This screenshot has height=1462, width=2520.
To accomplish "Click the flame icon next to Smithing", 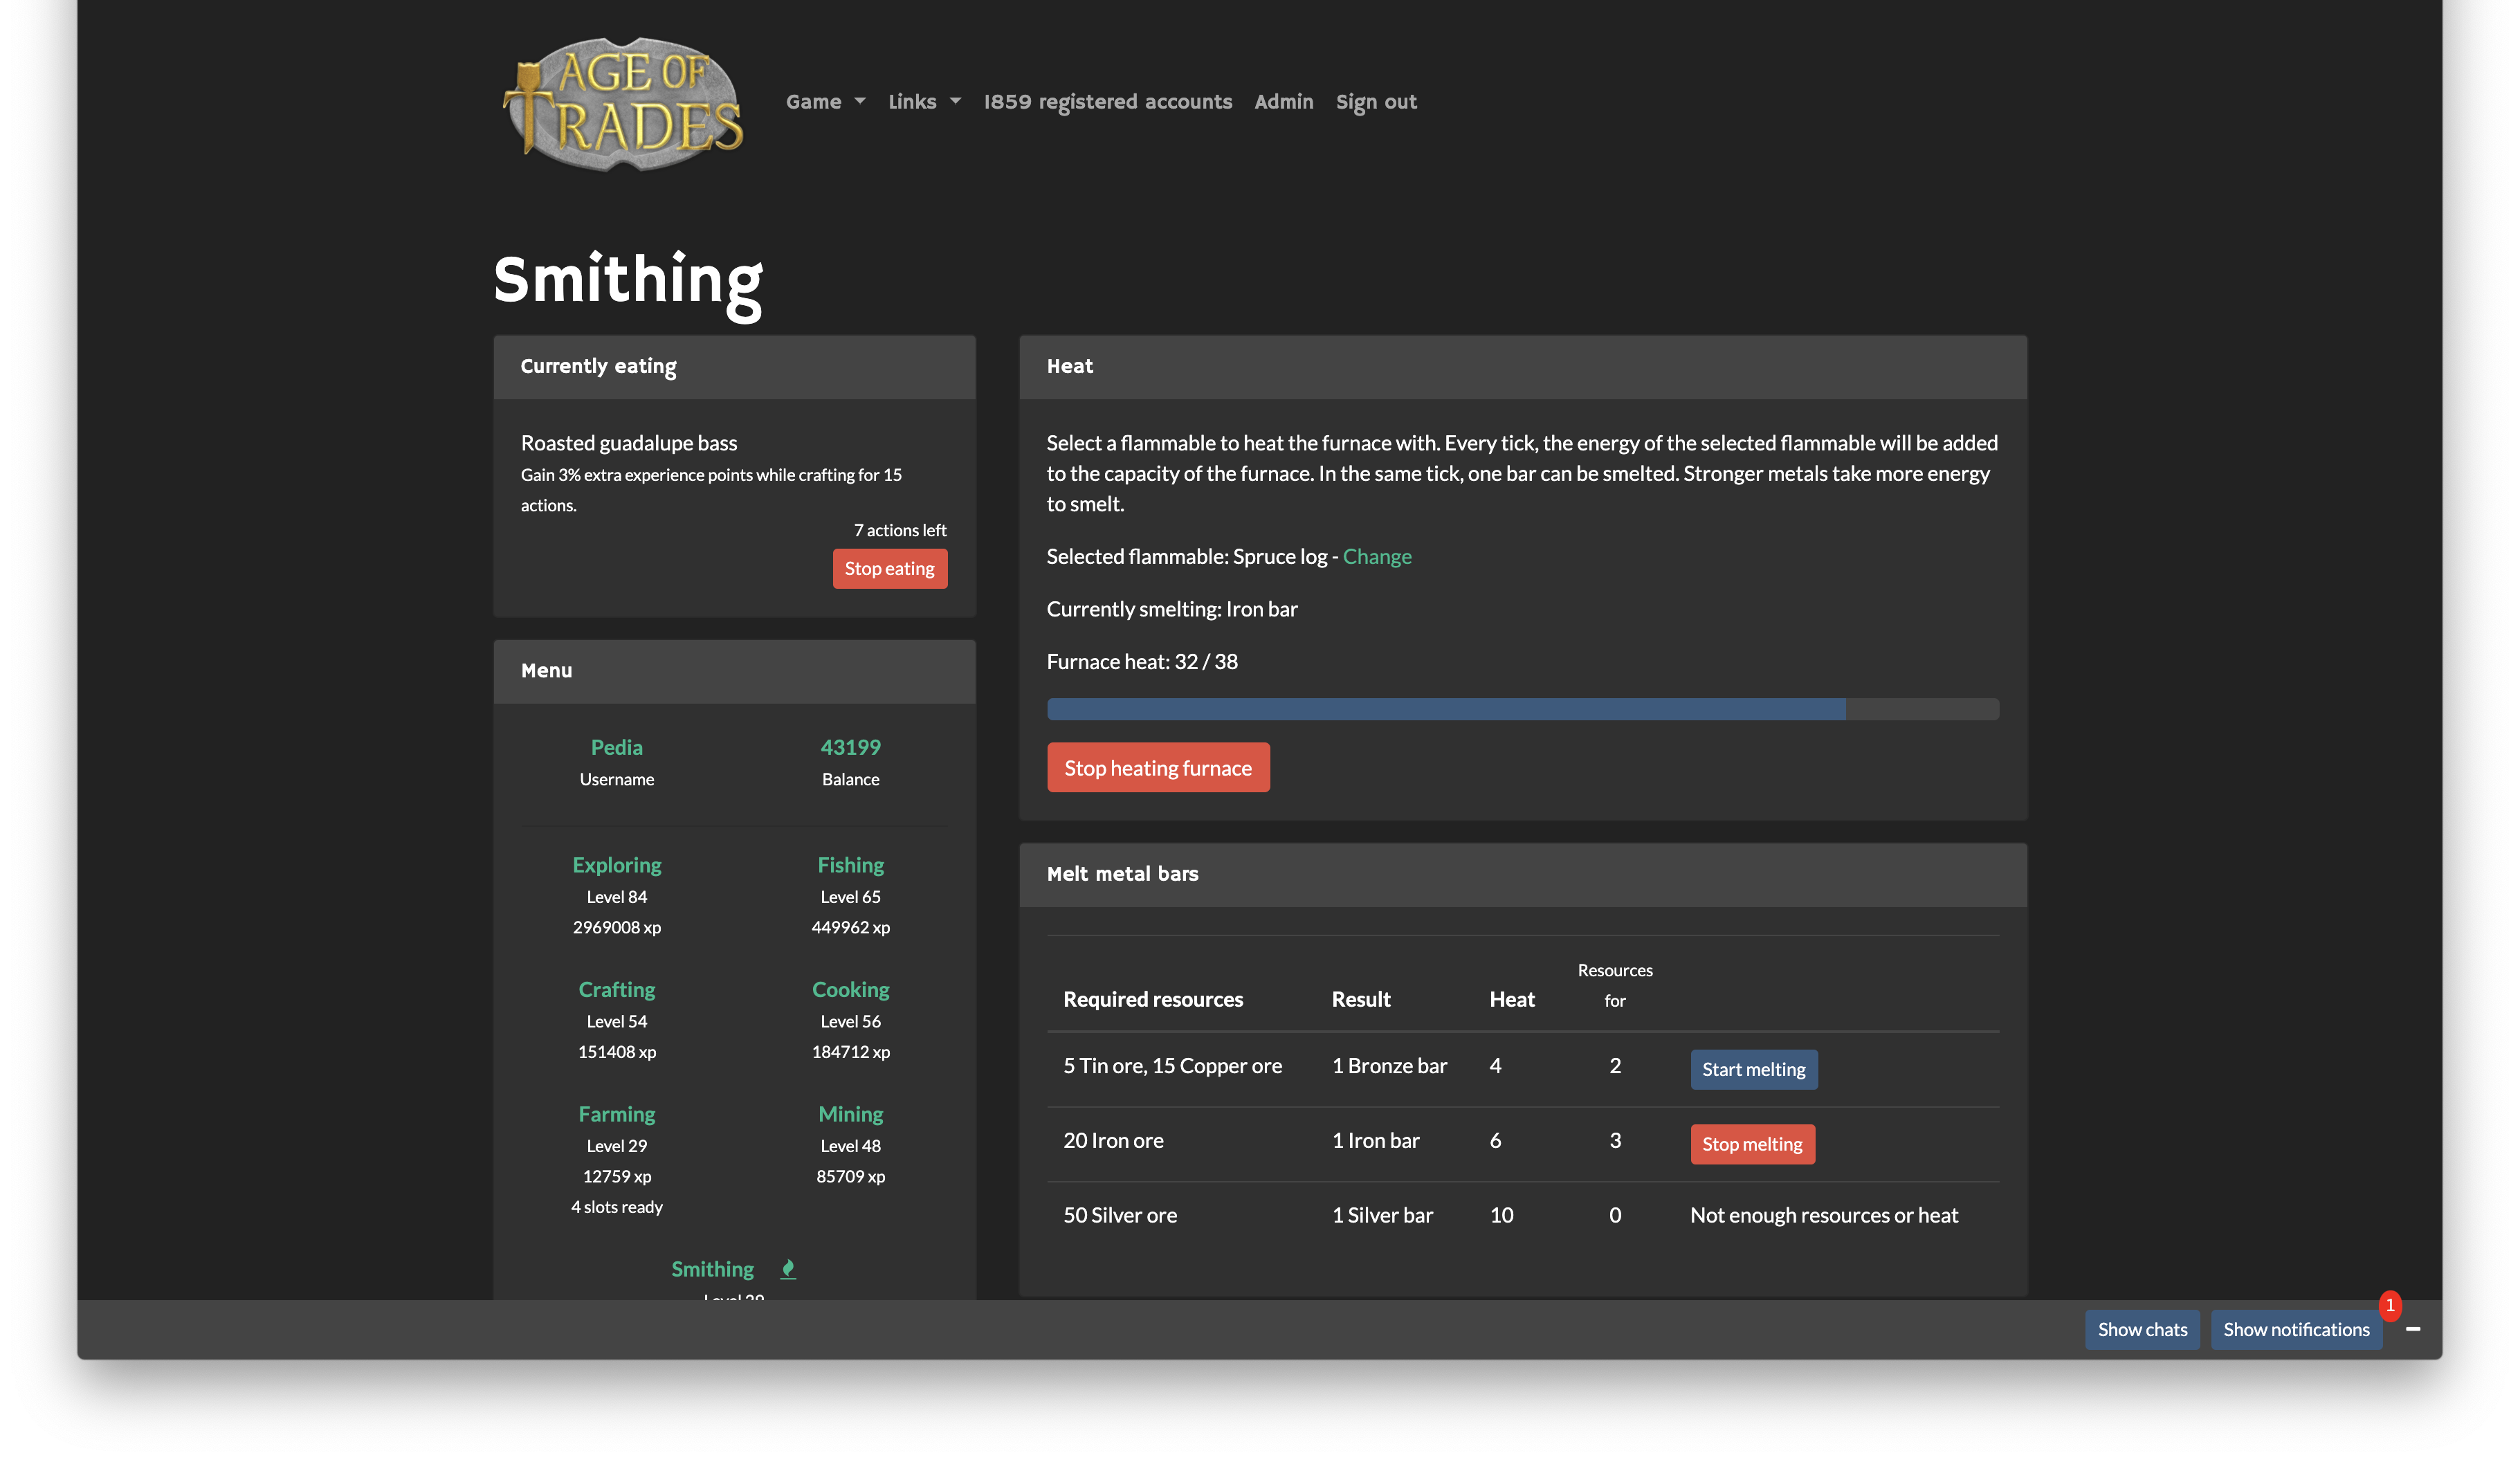I will tap(787, 1268).
